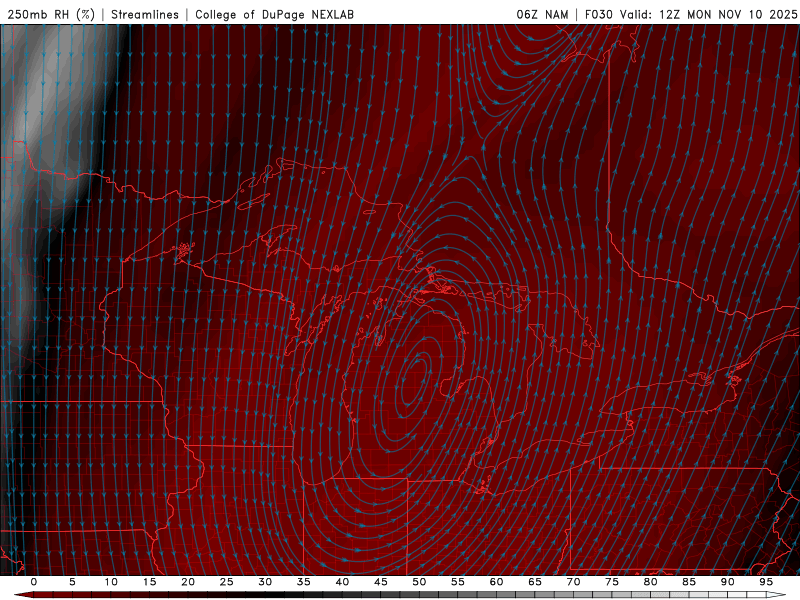Click the '250mb RH (%)' title text

click(x=51, y=14)
